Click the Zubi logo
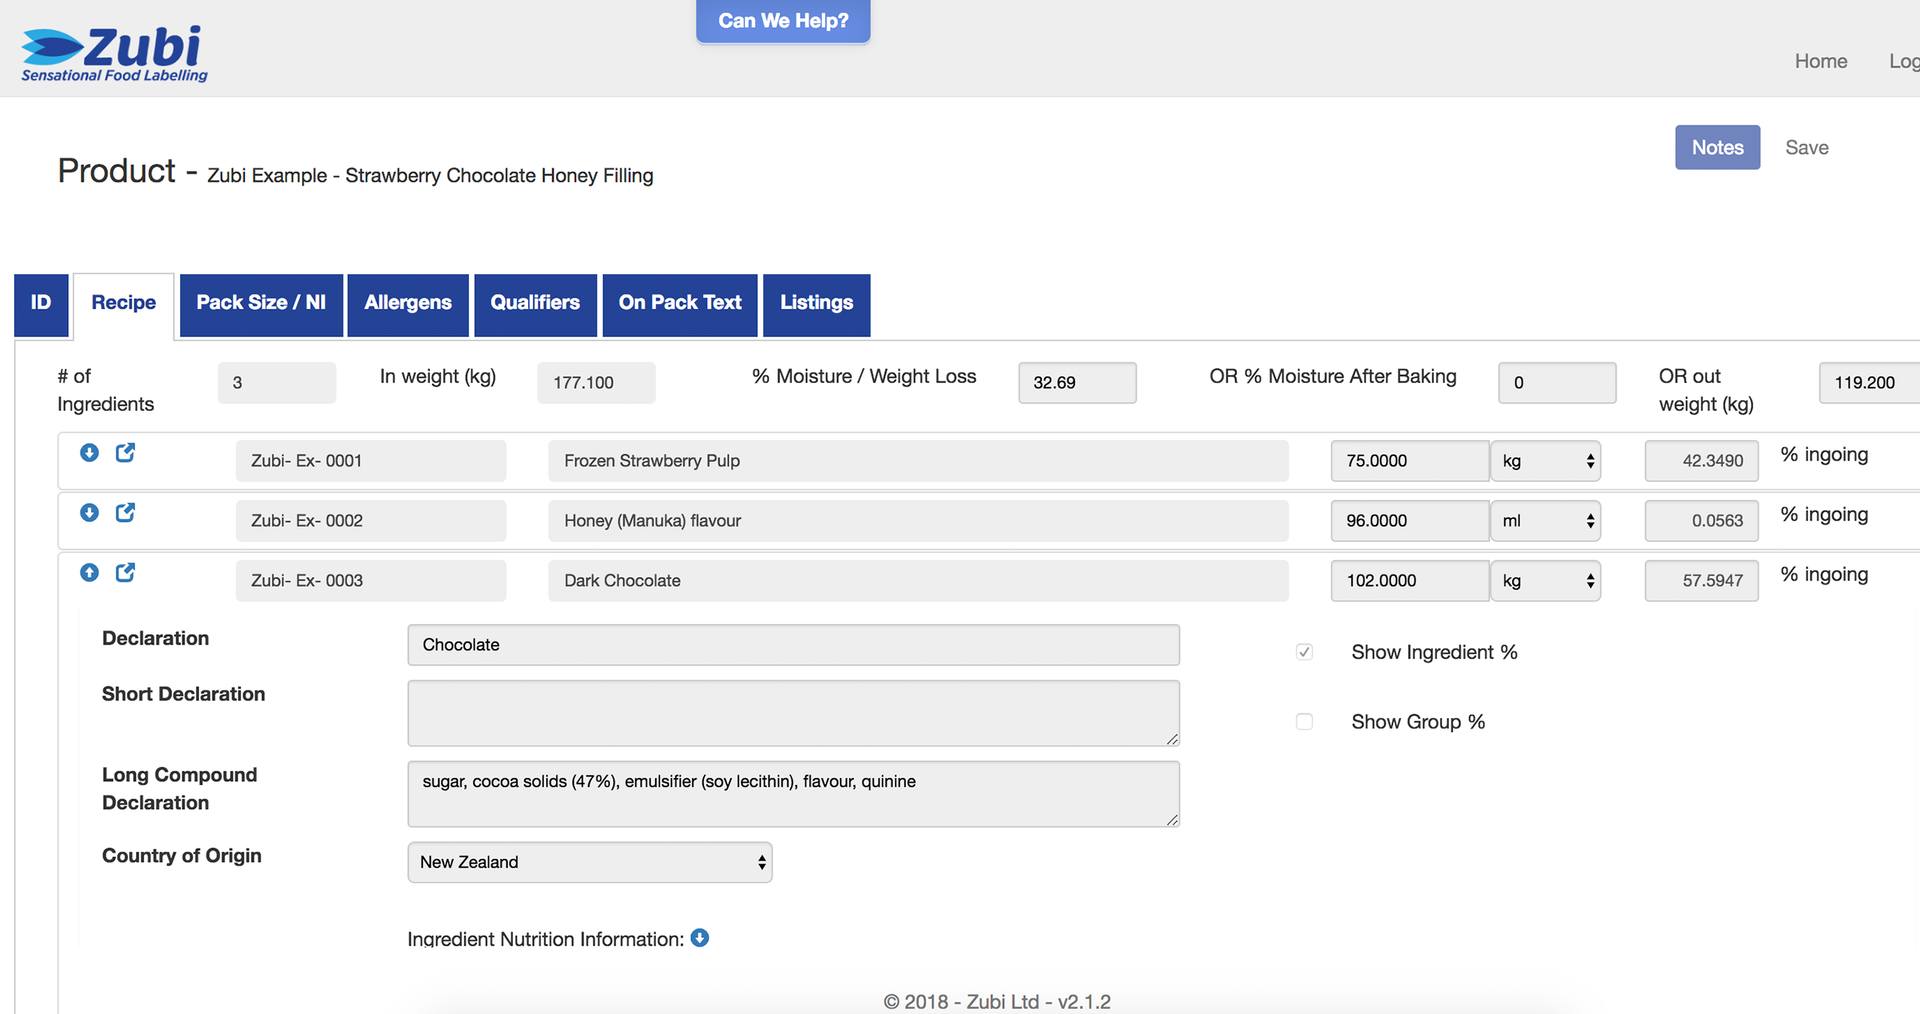This screenshot has height=1014, width=1920. [x=114, y=54]
